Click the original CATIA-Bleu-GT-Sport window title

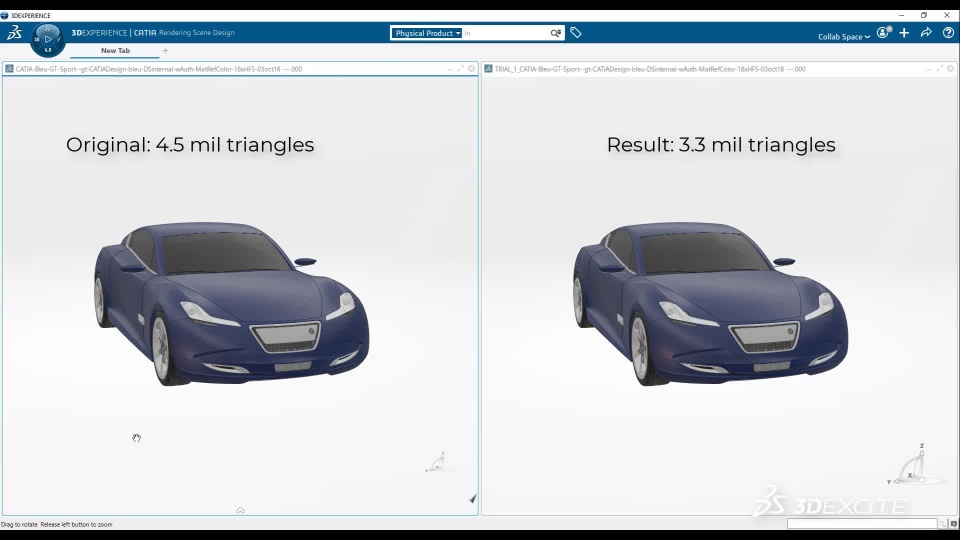tap(159, 69)
